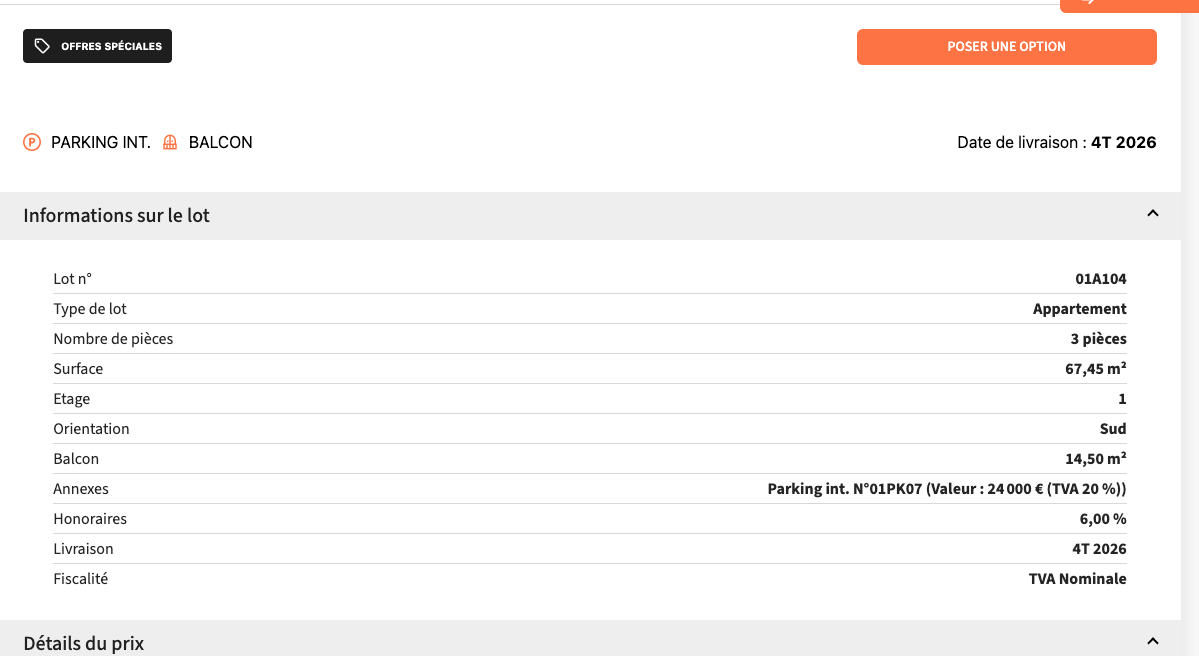Click the Balcon 14,50 m² value

click(1095, 459)
